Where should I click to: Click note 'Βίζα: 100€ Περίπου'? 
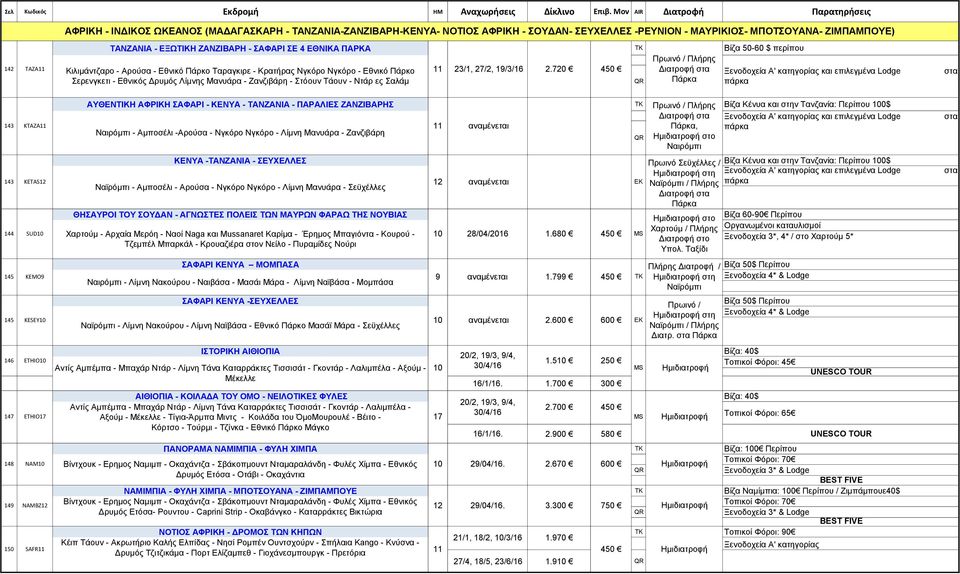tap(760, 449)
